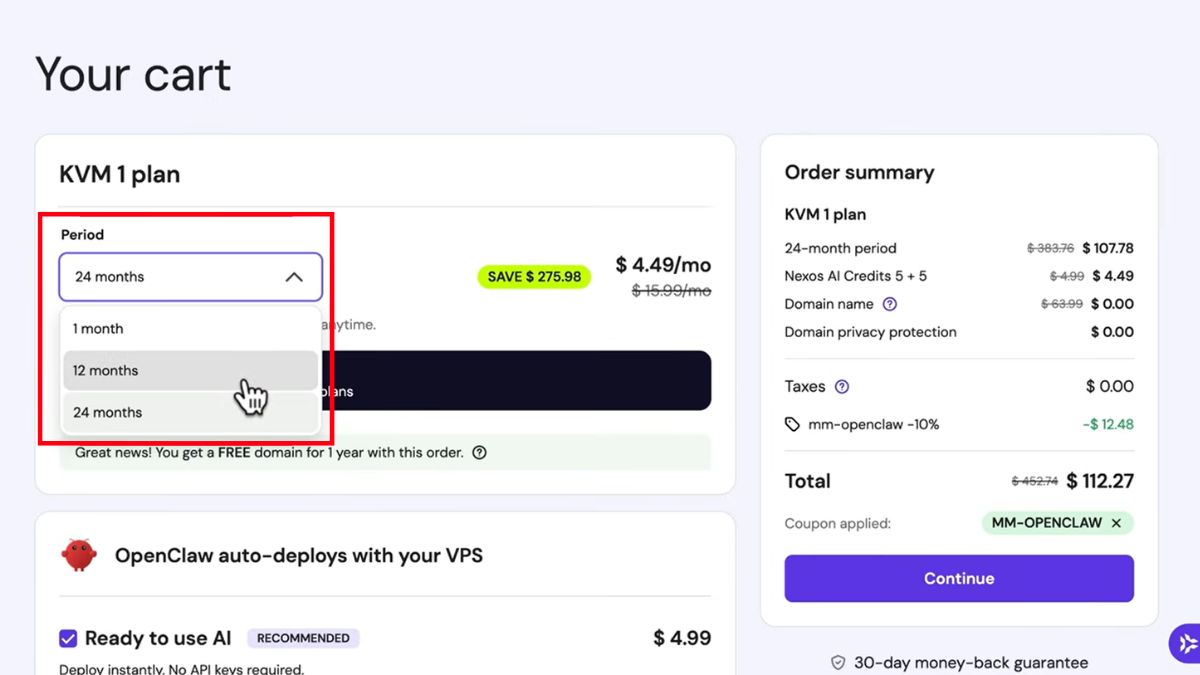The image size is (1200, 675).
Task: Click the OpenClaw crab mascot icon
Action: pos(80,555)
